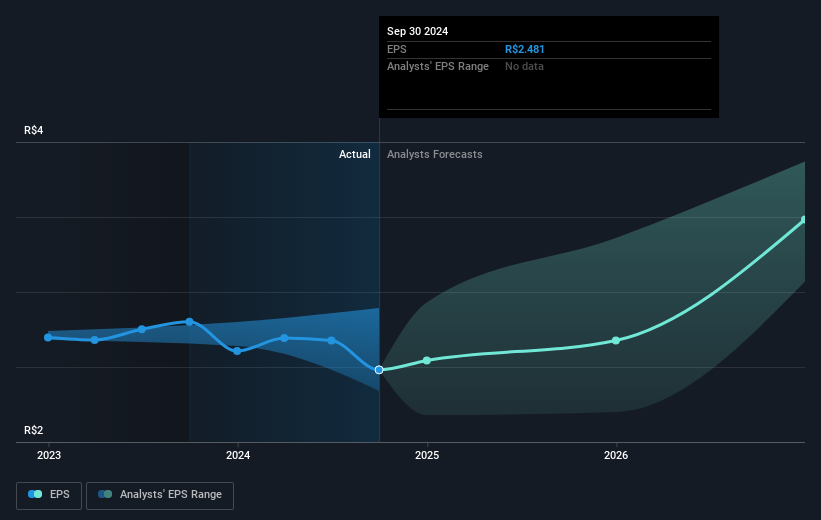Select the EPS data point at 2024

coord(237,351)
